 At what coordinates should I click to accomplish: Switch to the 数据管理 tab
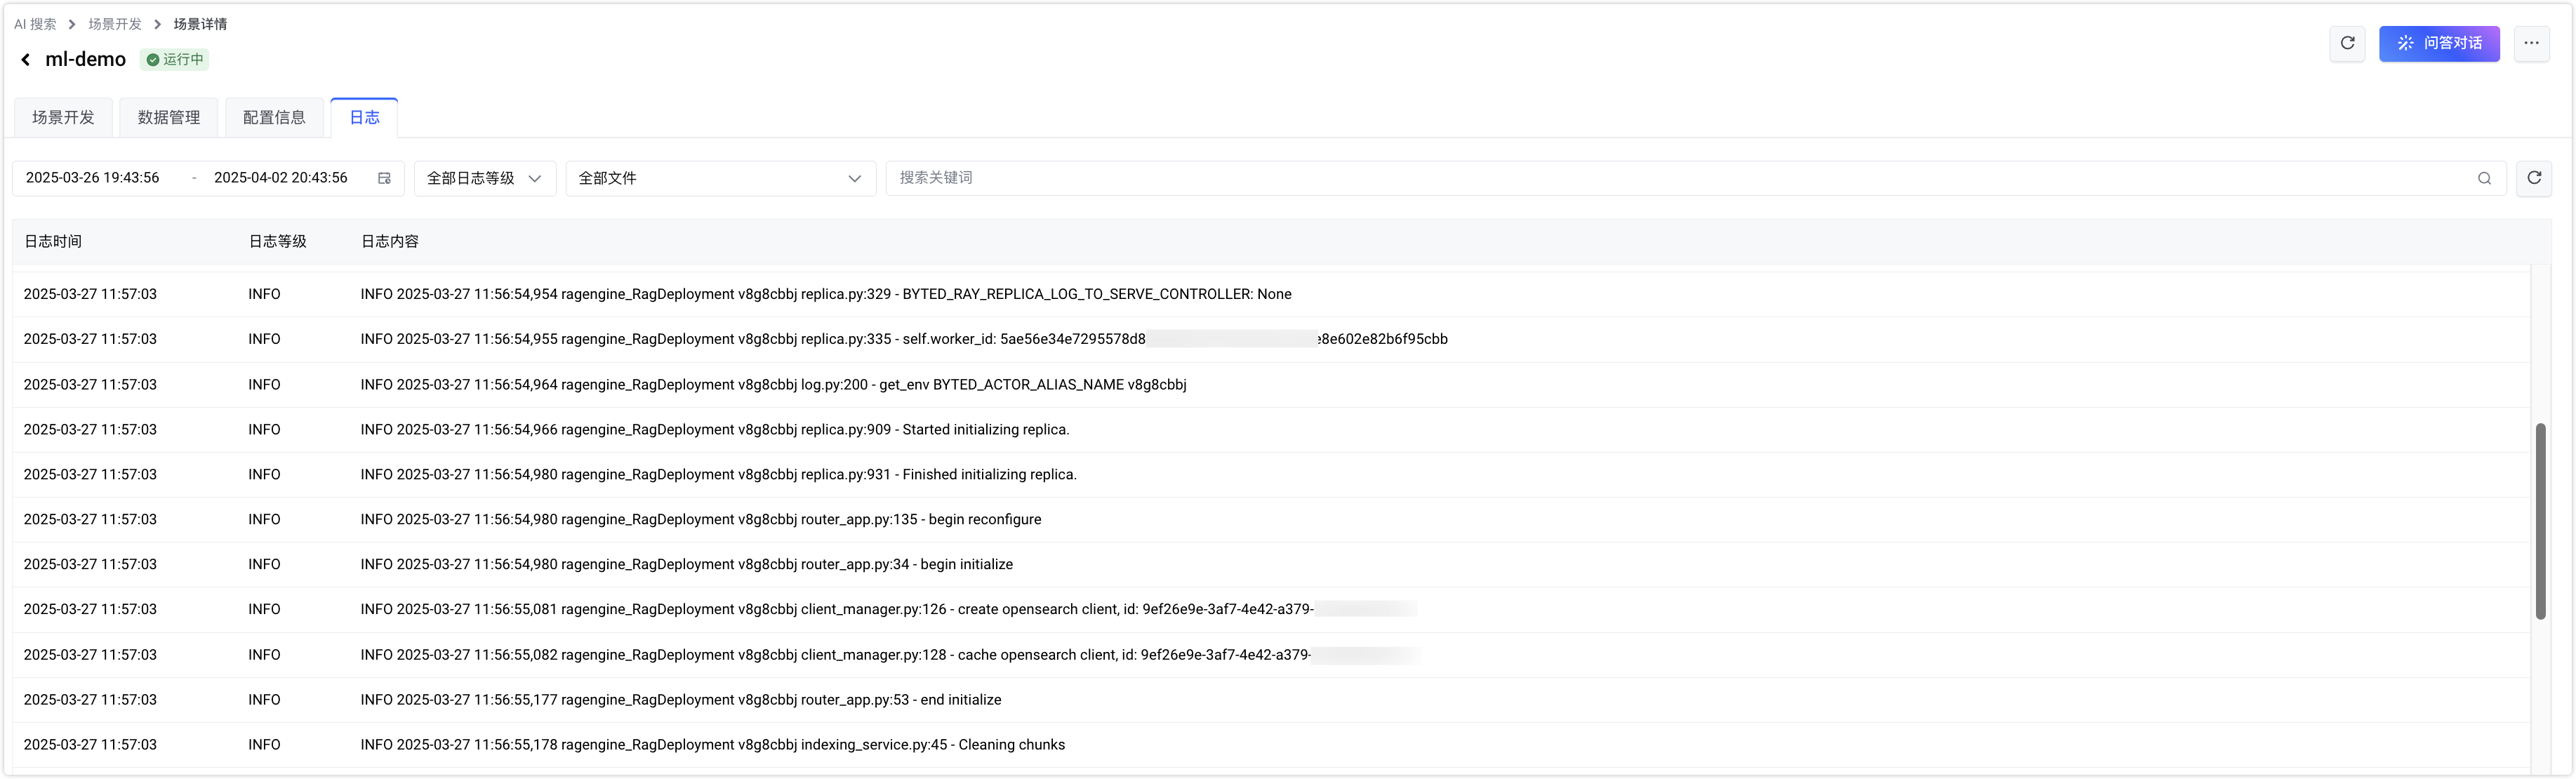pyautogui.click(x=169, y=117)
